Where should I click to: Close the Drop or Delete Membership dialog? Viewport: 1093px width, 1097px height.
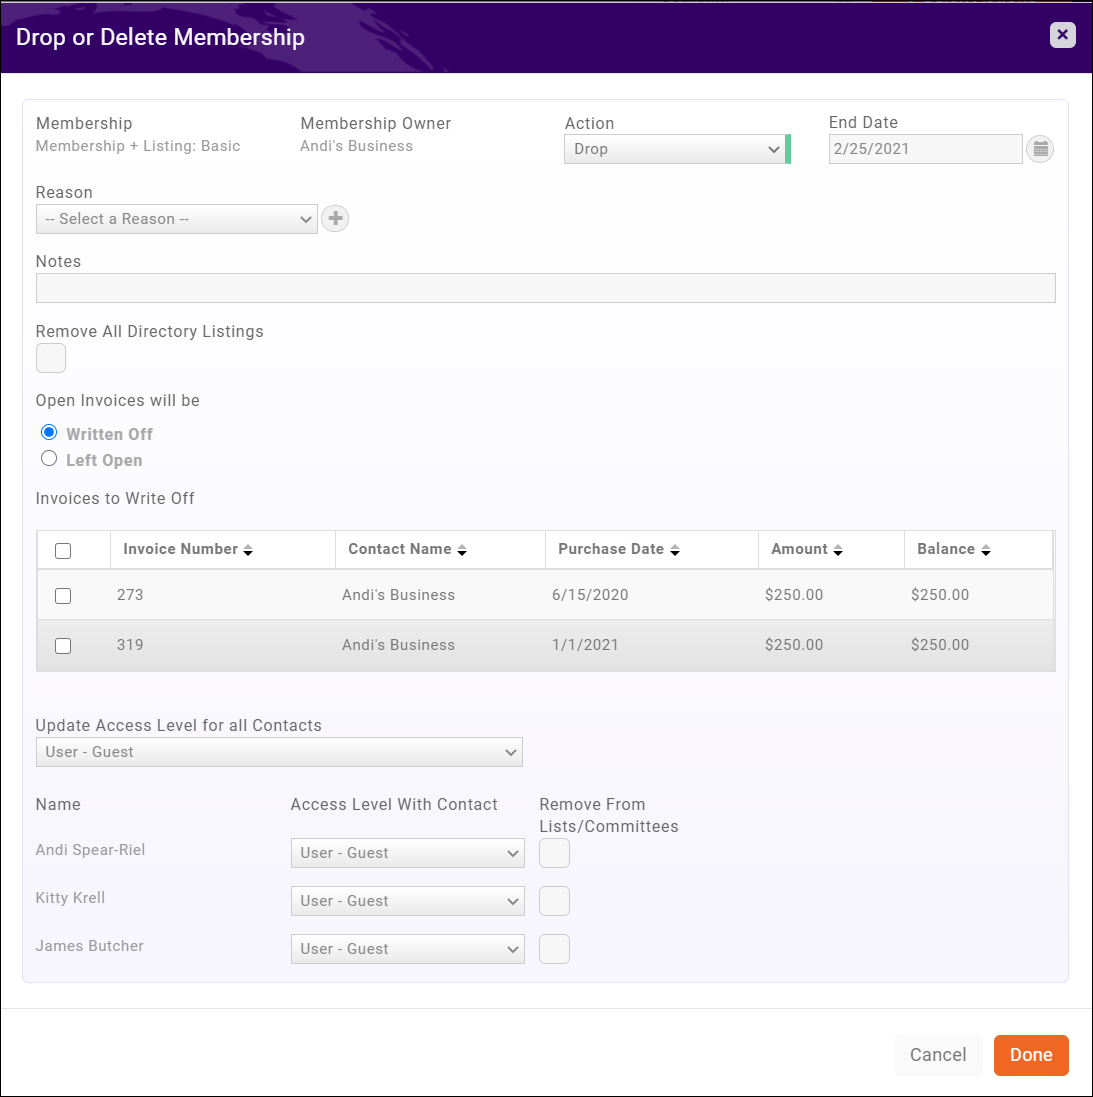coord(1062,34)
